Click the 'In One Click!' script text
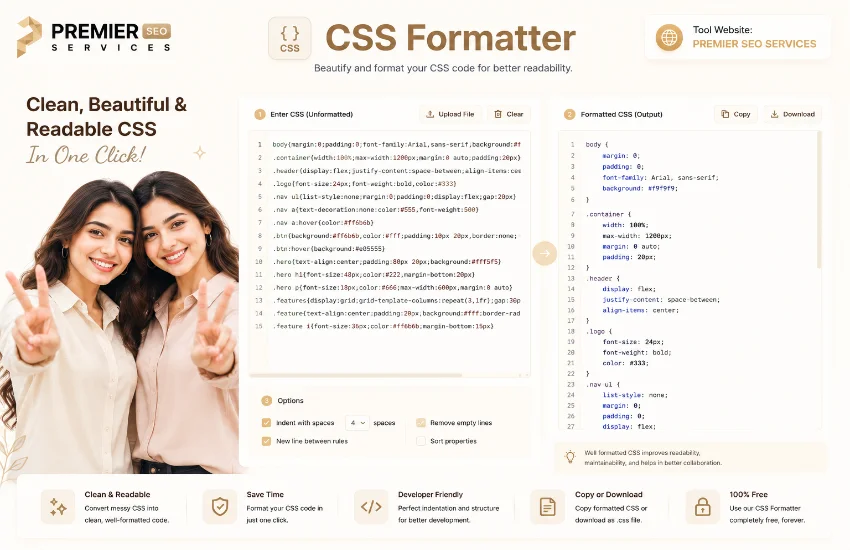850x550 pixels. [86, 156]
